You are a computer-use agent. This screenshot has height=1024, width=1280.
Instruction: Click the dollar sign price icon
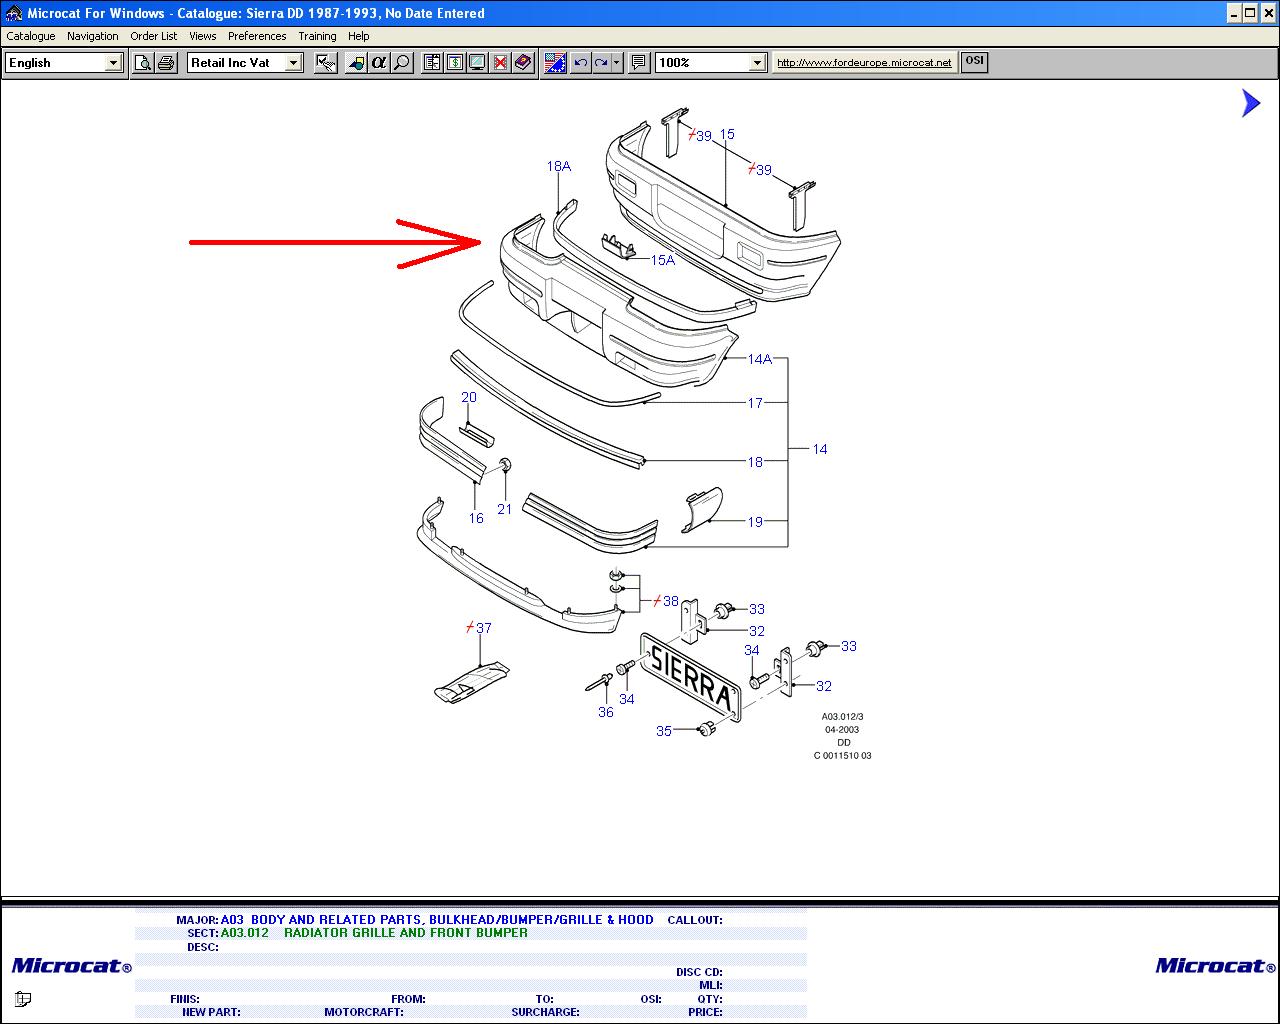(455, 63)
